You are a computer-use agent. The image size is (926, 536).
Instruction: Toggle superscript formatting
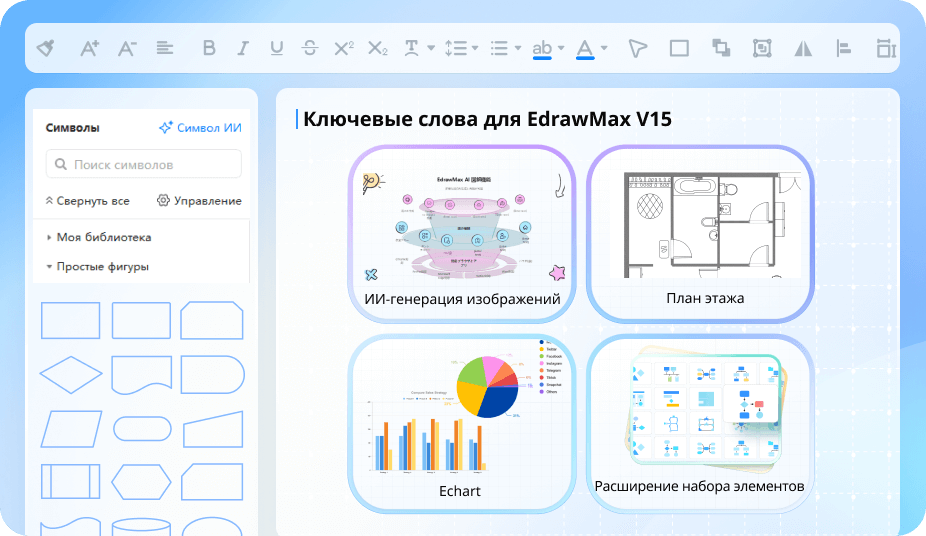[x=344, y=48]
